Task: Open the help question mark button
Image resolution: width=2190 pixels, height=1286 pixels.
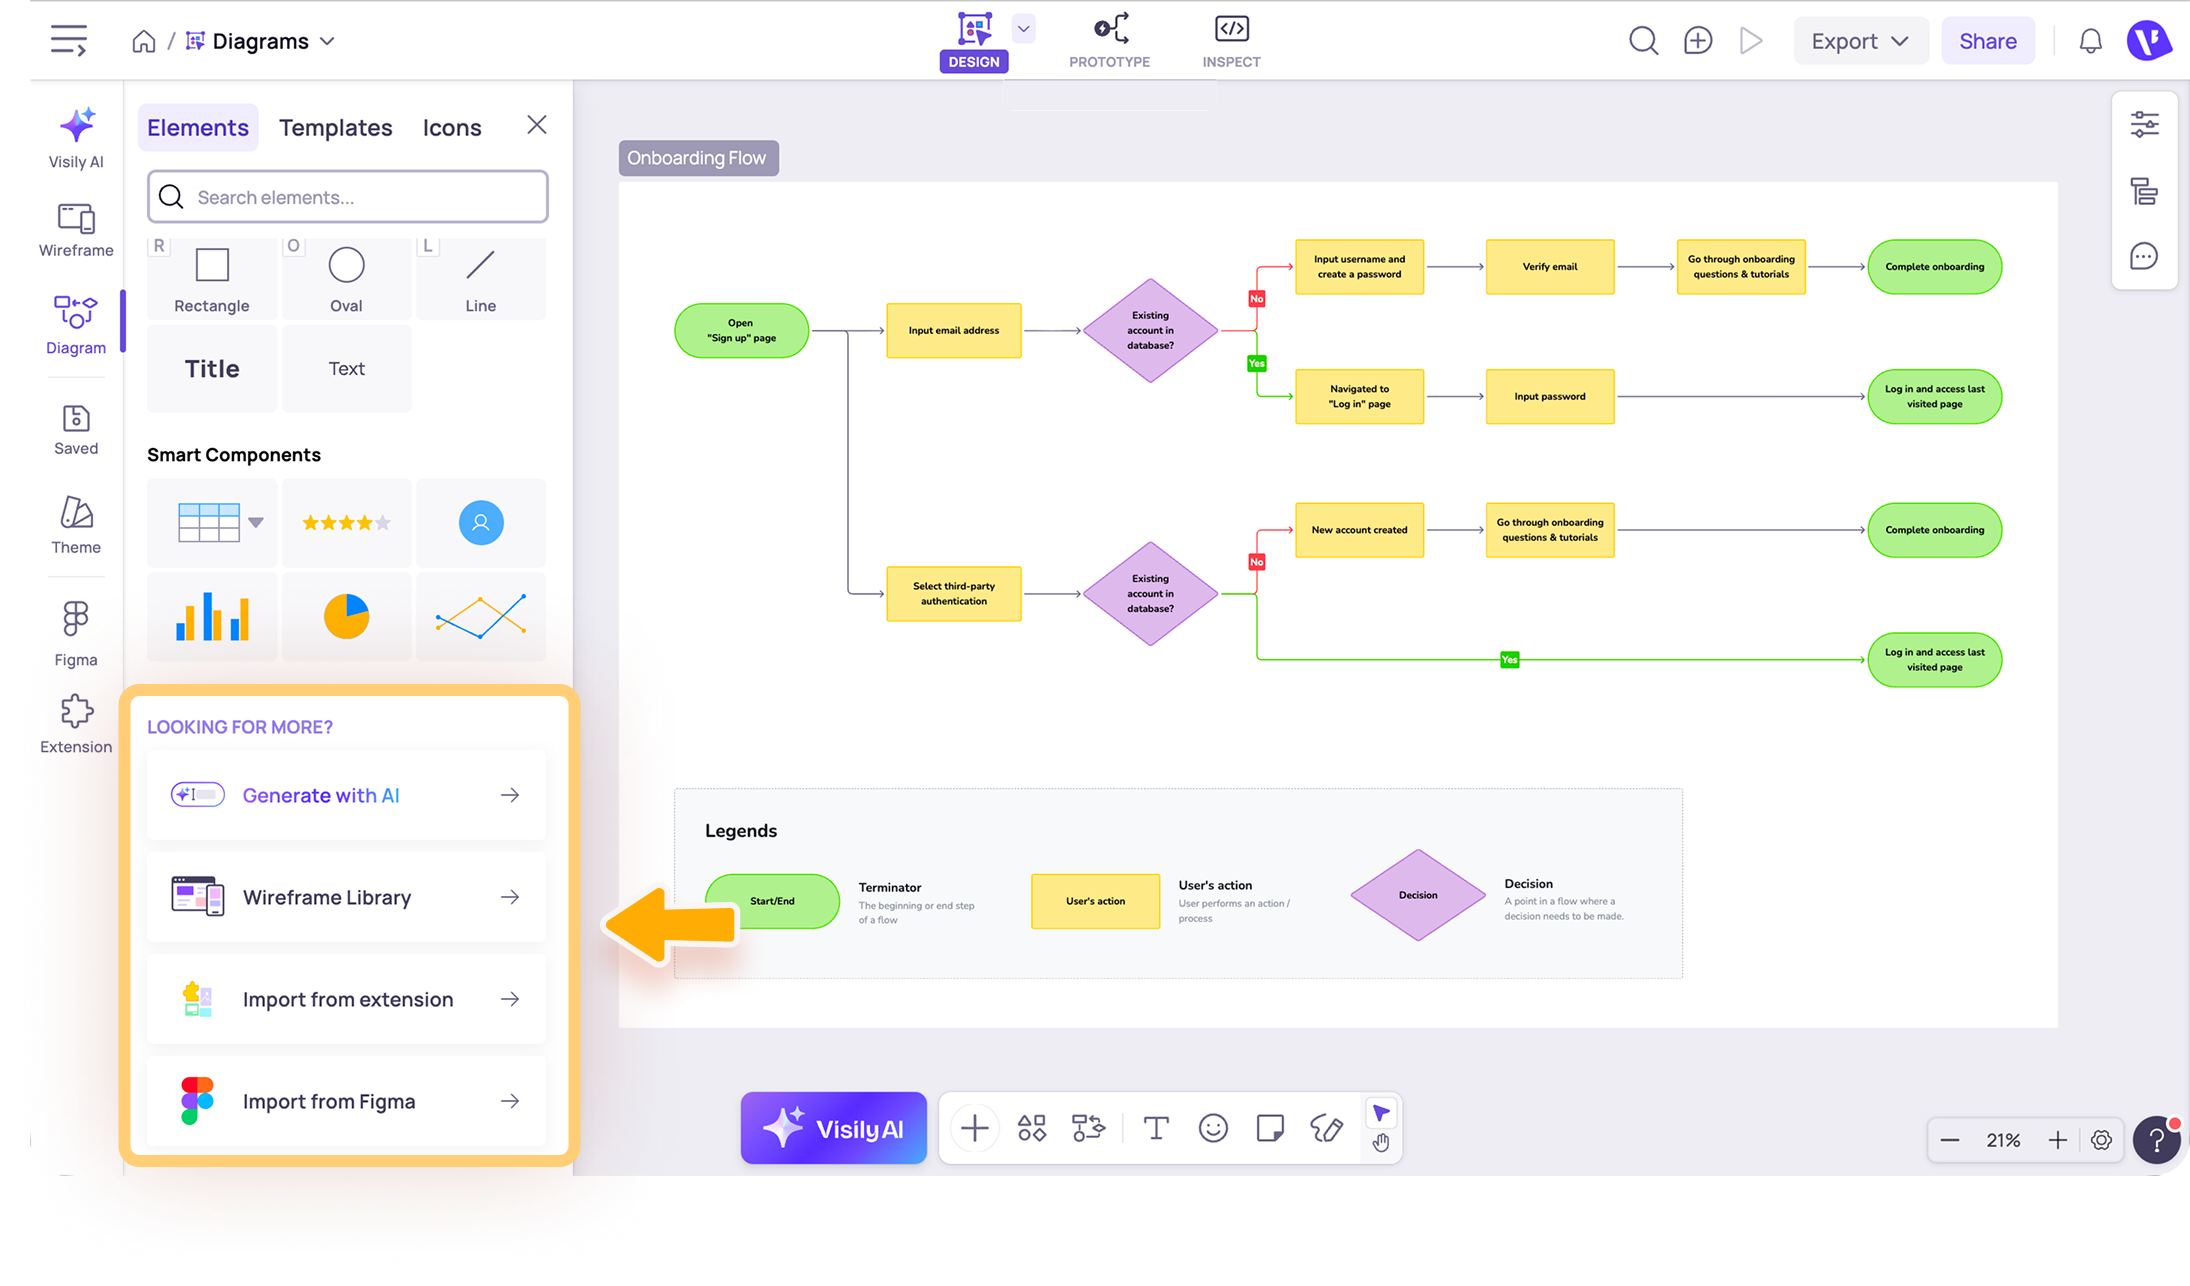Action: 2157,1140
